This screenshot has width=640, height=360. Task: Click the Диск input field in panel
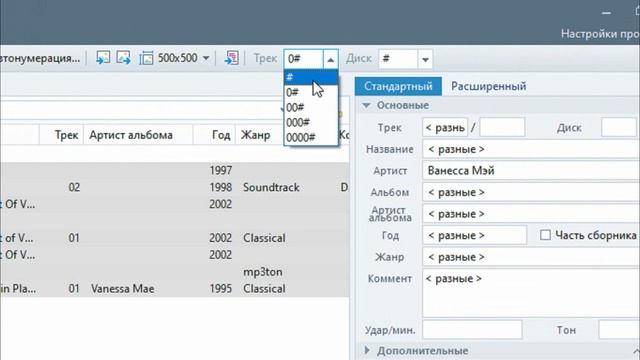pyautogui.click(x=619, y=128)
